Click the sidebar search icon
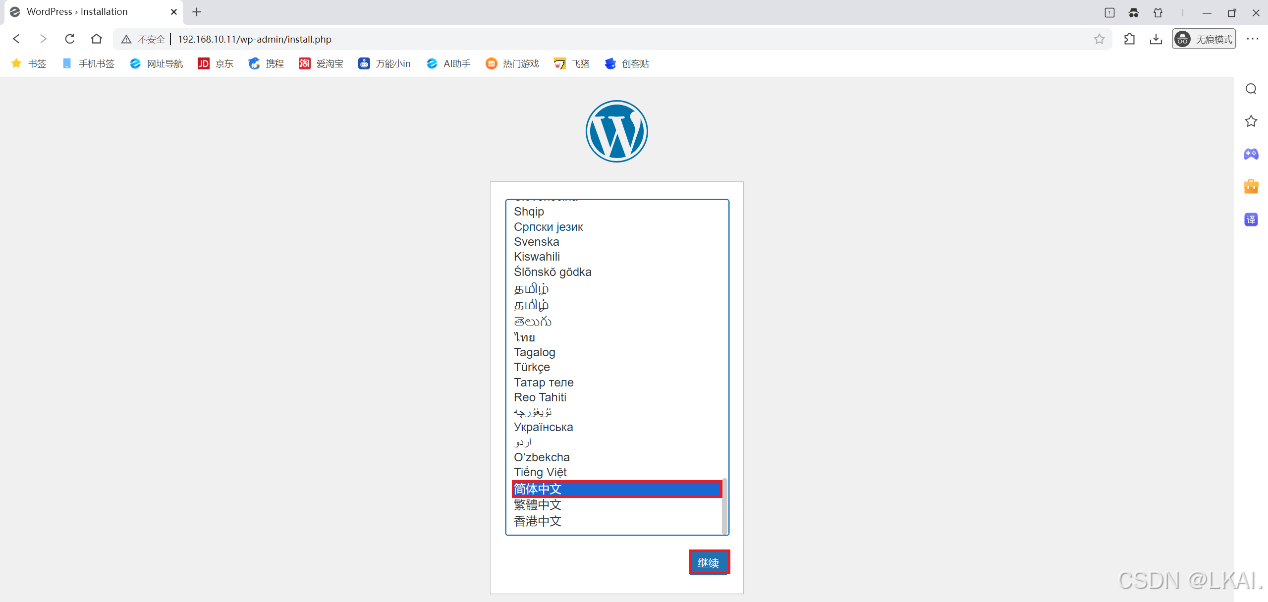Viewport: 1268px width, 602px height. pyautogui.click(x=1251, y=89)
